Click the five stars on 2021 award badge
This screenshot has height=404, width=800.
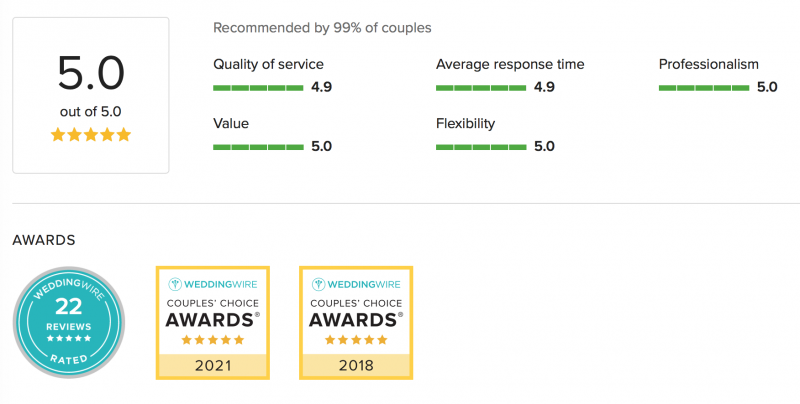coord(212,340)
